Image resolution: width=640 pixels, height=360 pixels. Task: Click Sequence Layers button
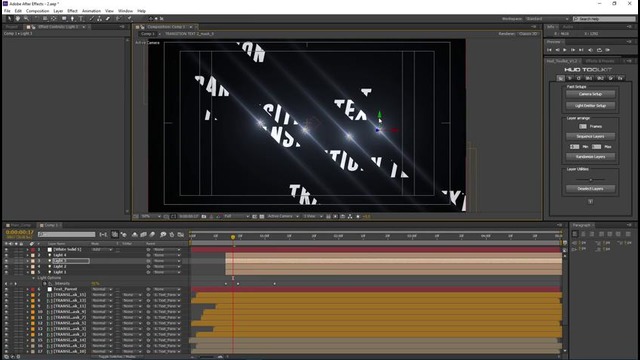coord(590,136)
